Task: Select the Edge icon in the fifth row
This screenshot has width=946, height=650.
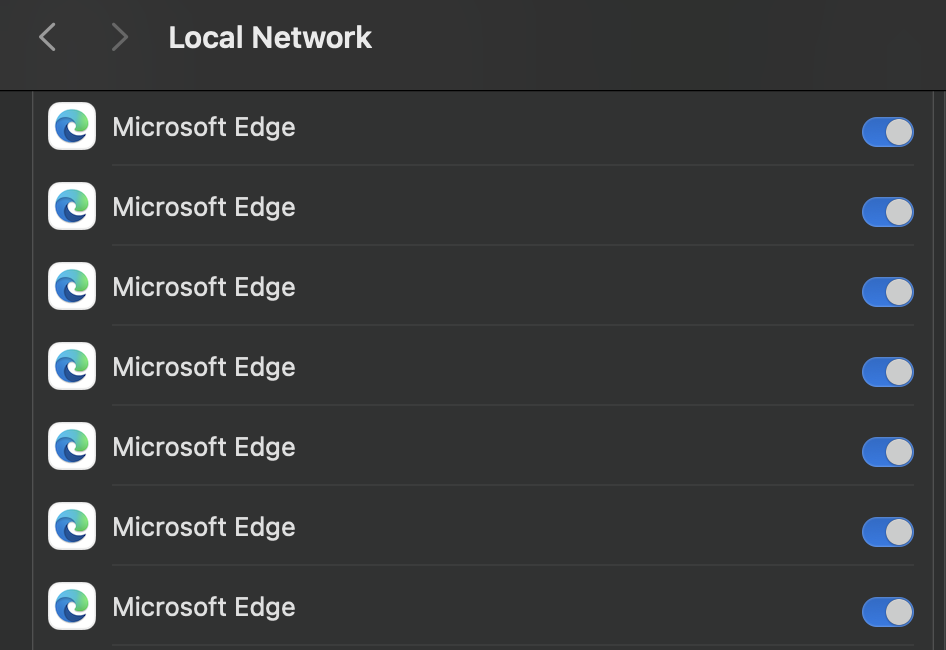Action: click(x=72, y=447)
